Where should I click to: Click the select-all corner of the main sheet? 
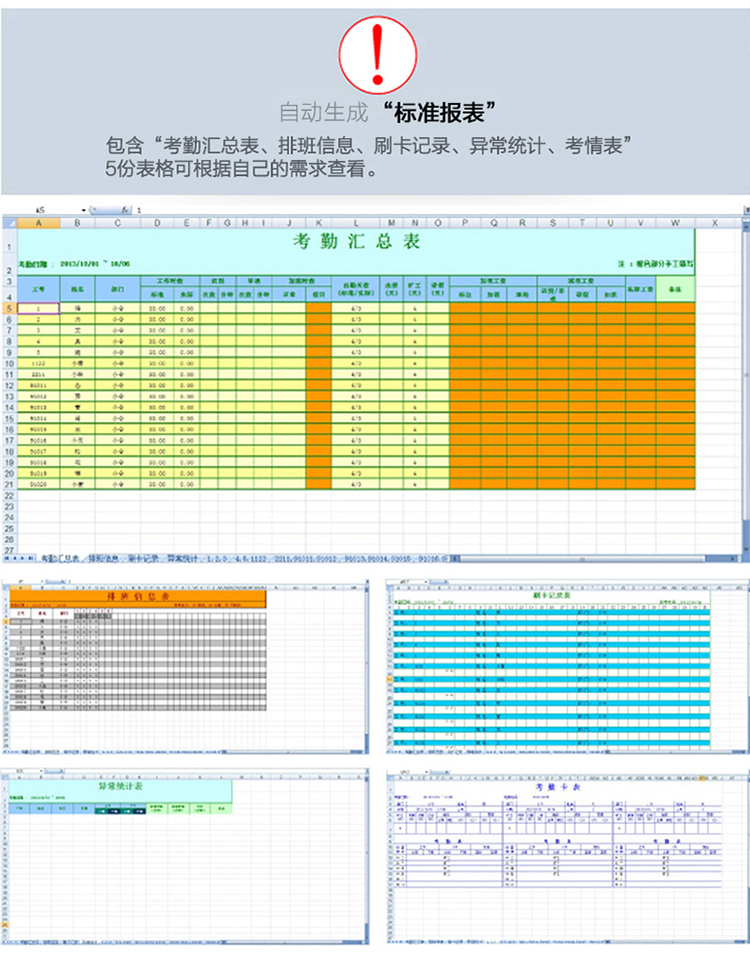tap(10, 223)
